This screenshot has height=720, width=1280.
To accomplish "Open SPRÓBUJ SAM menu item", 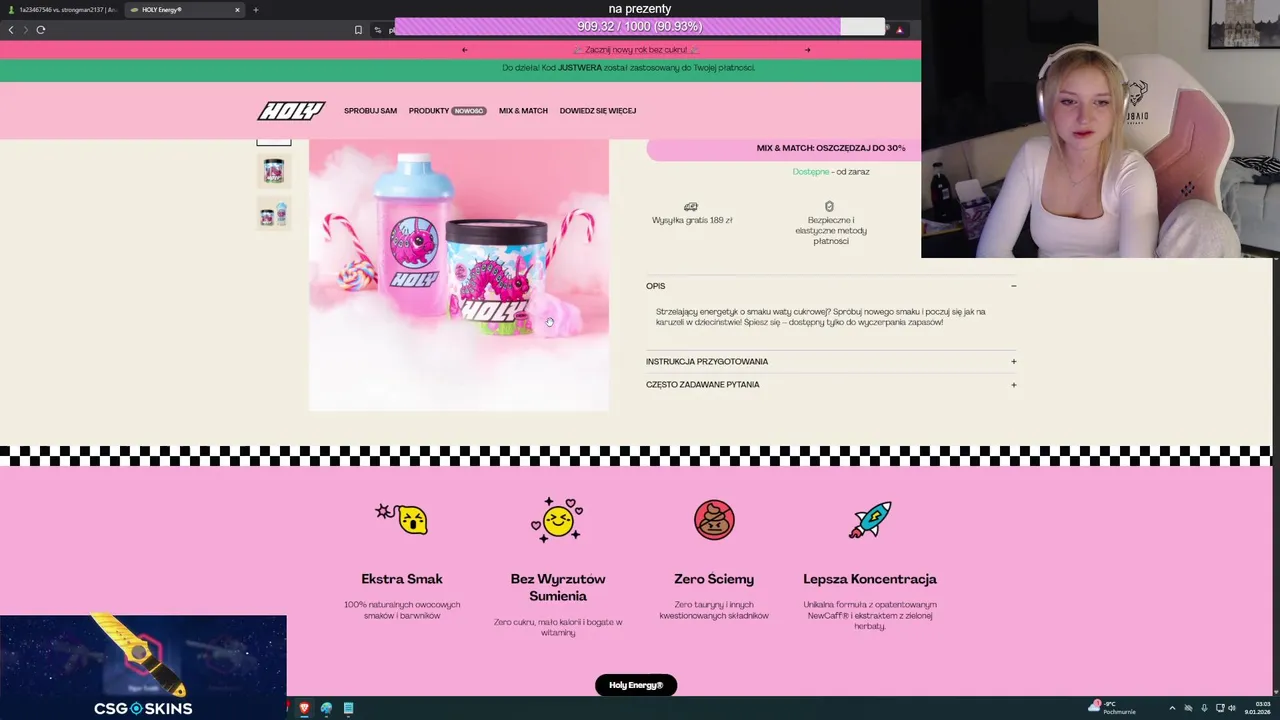I will (x=370, y=111).
